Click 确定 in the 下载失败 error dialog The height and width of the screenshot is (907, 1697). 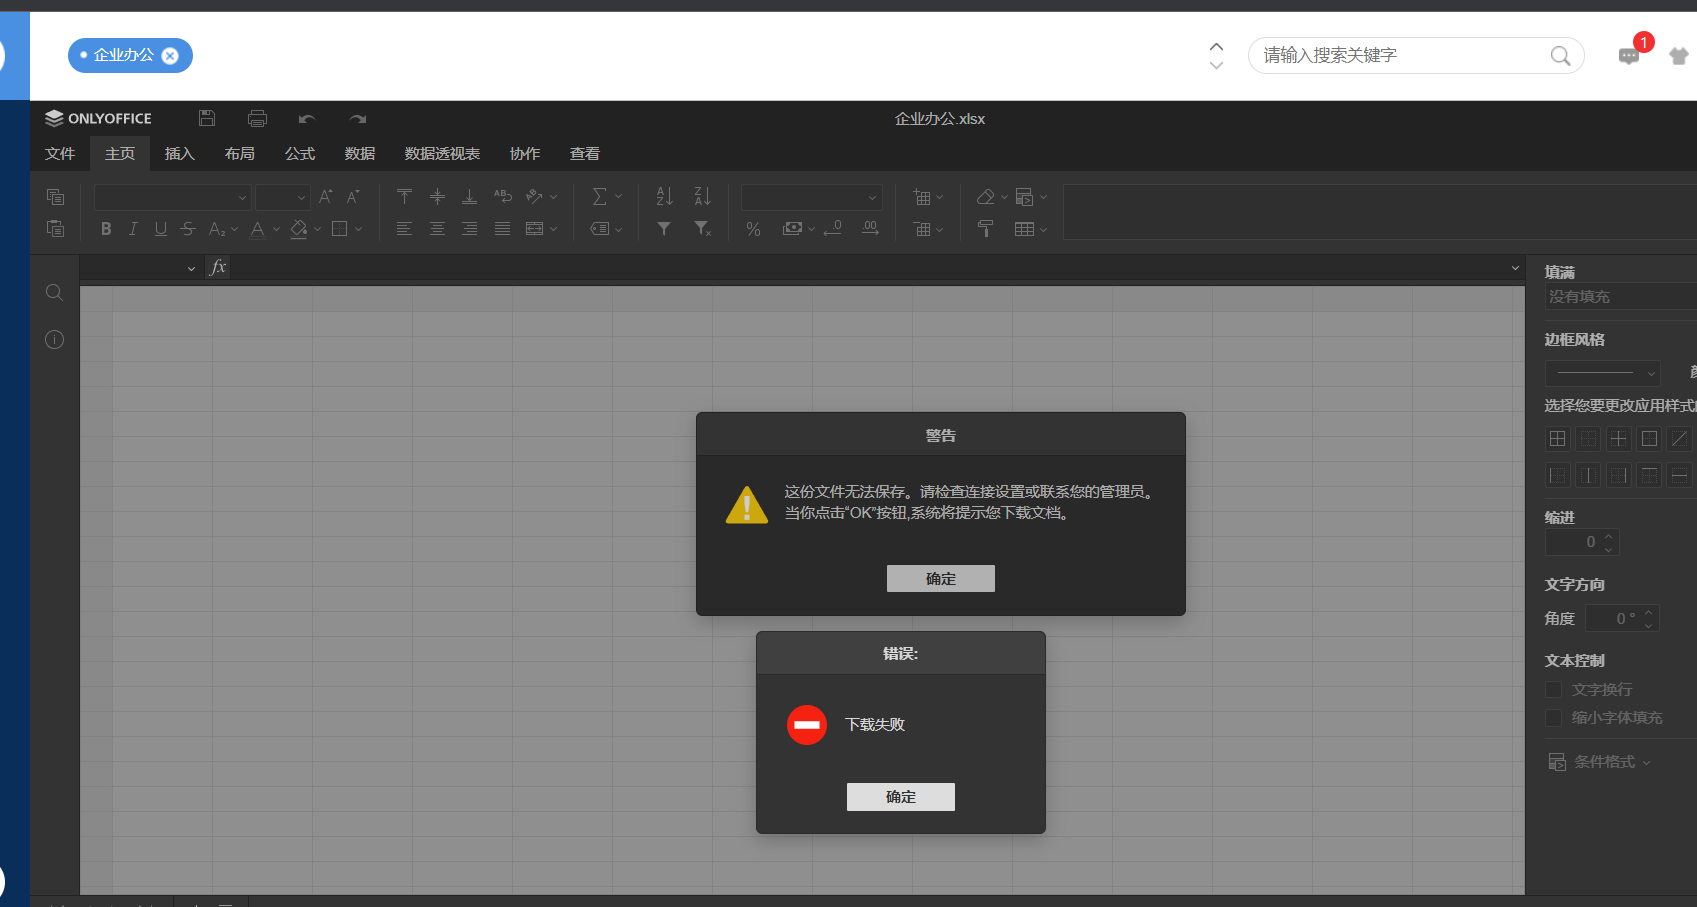900,797
